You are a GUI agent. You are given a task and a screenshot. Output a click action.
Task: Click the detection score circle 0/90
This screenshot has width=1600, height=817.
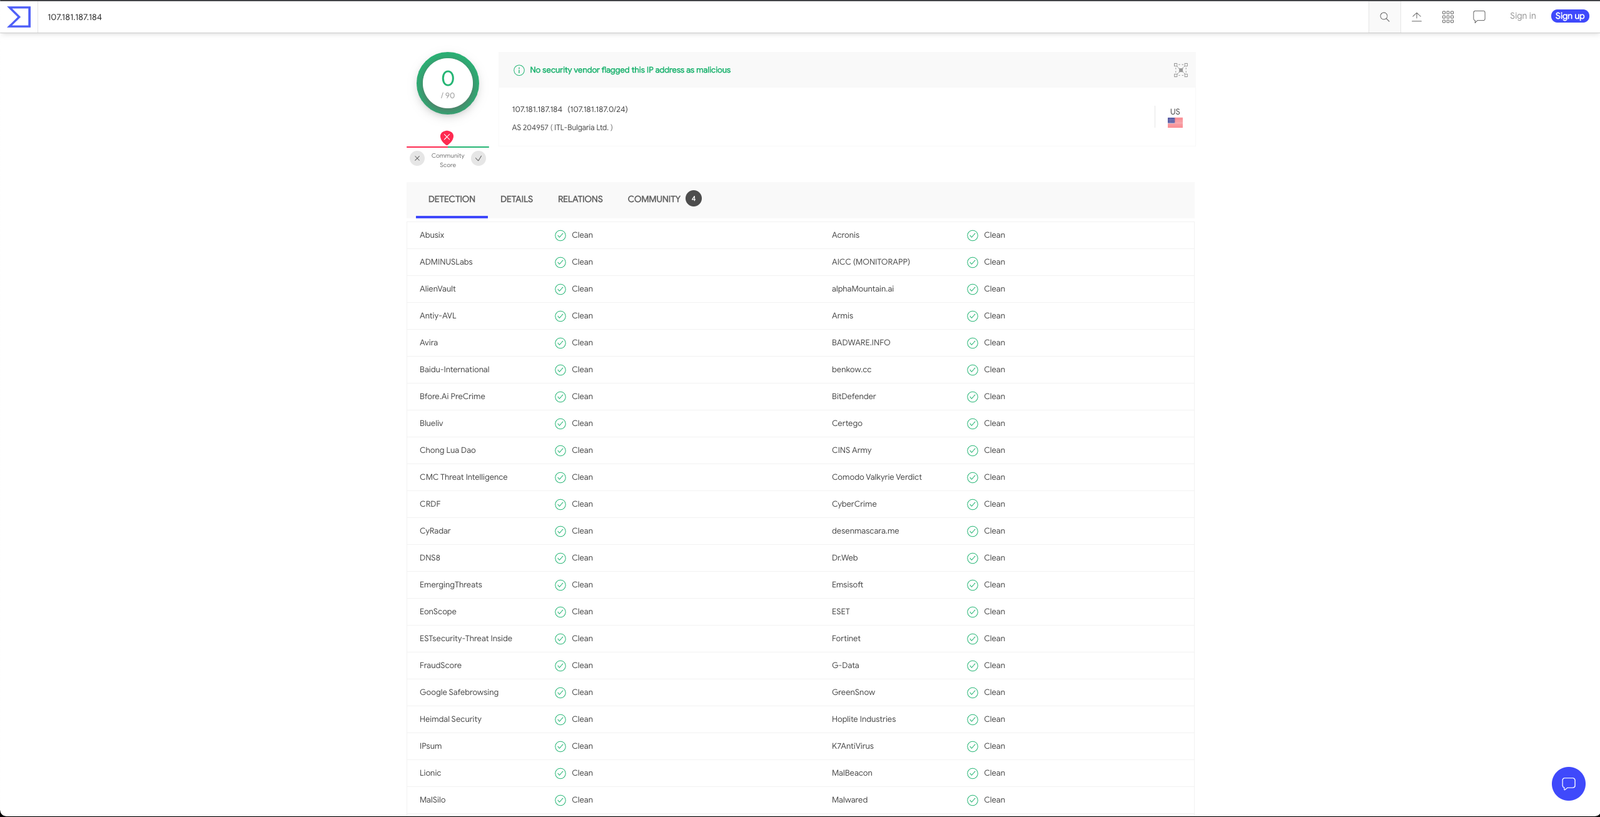[447, 83]
